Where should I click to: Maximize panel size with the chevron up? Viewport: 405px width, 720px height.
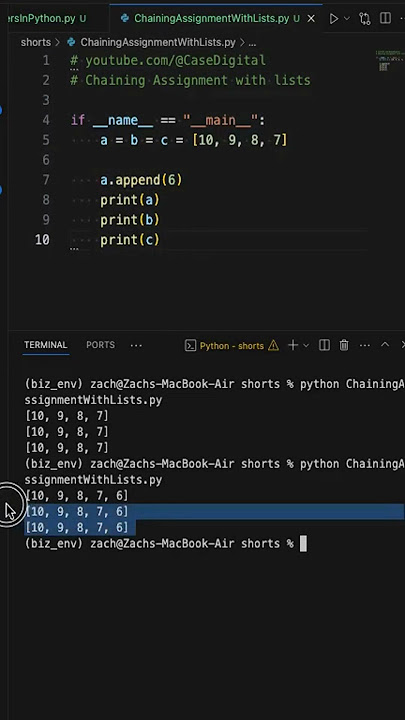[x=385, y=345]
